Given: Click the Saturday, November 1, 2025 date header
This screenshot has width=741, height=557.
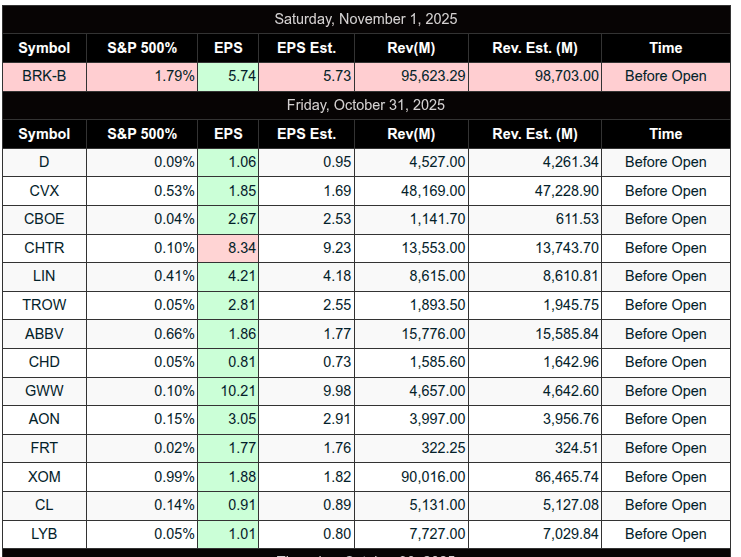Looking at the screenshot, I should (366, 19).
